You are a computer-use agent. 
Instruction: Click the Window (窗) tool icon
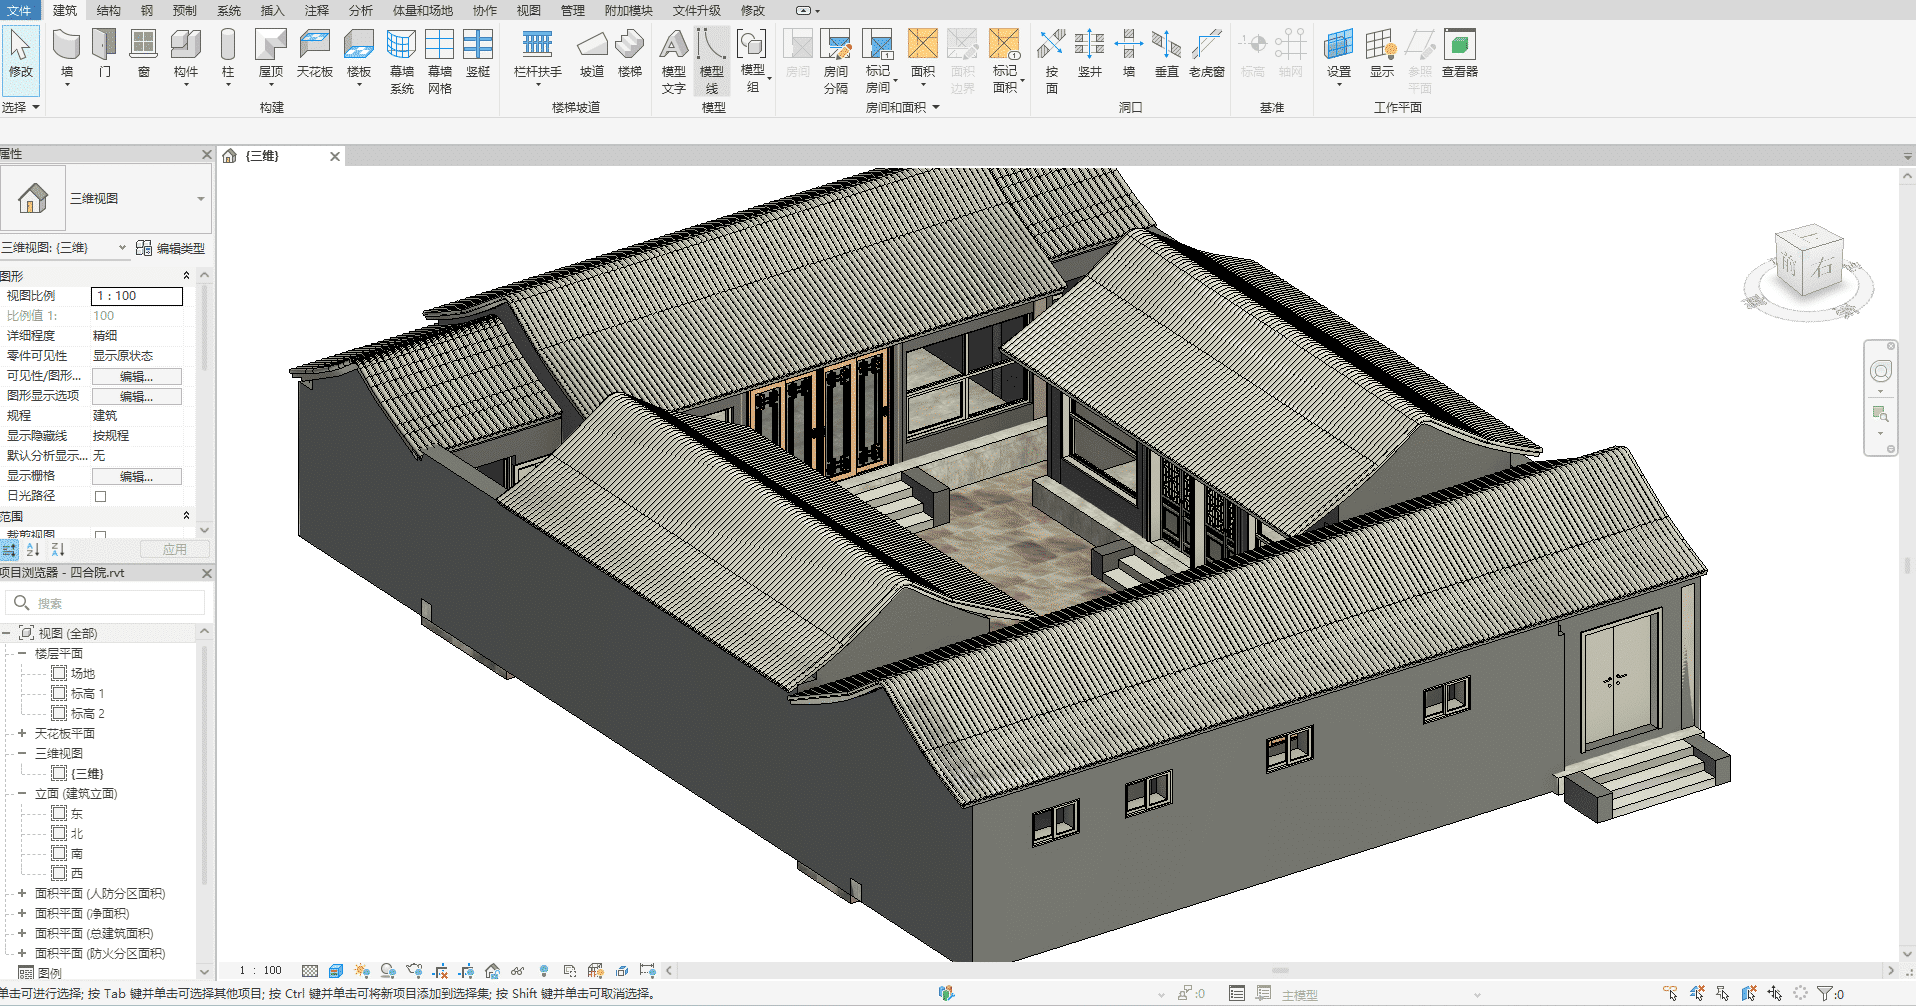click(x=144, y=45)
